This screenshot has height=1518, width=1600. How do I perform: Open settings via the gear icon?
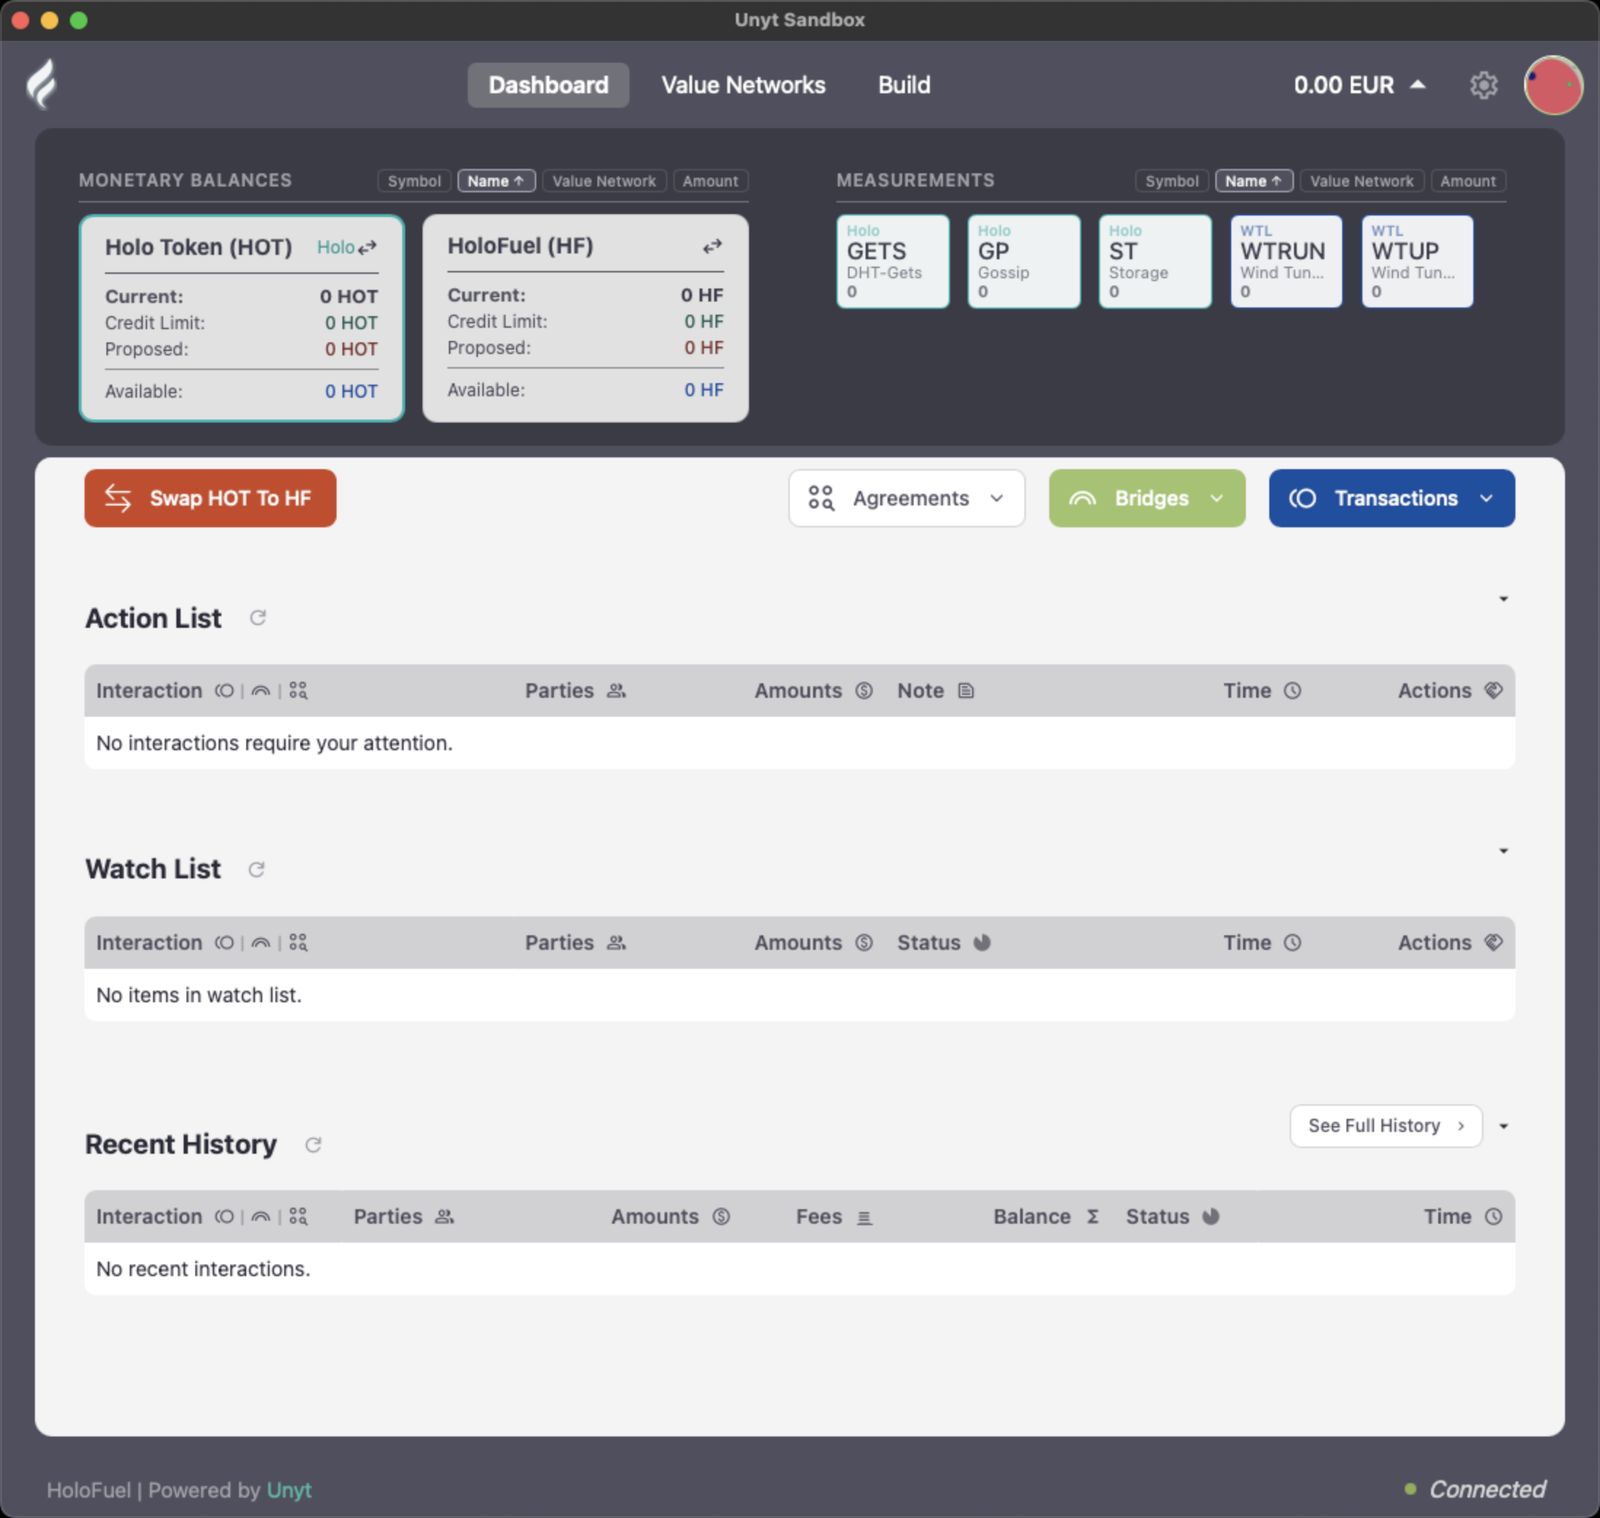(x=1483, y=85)
